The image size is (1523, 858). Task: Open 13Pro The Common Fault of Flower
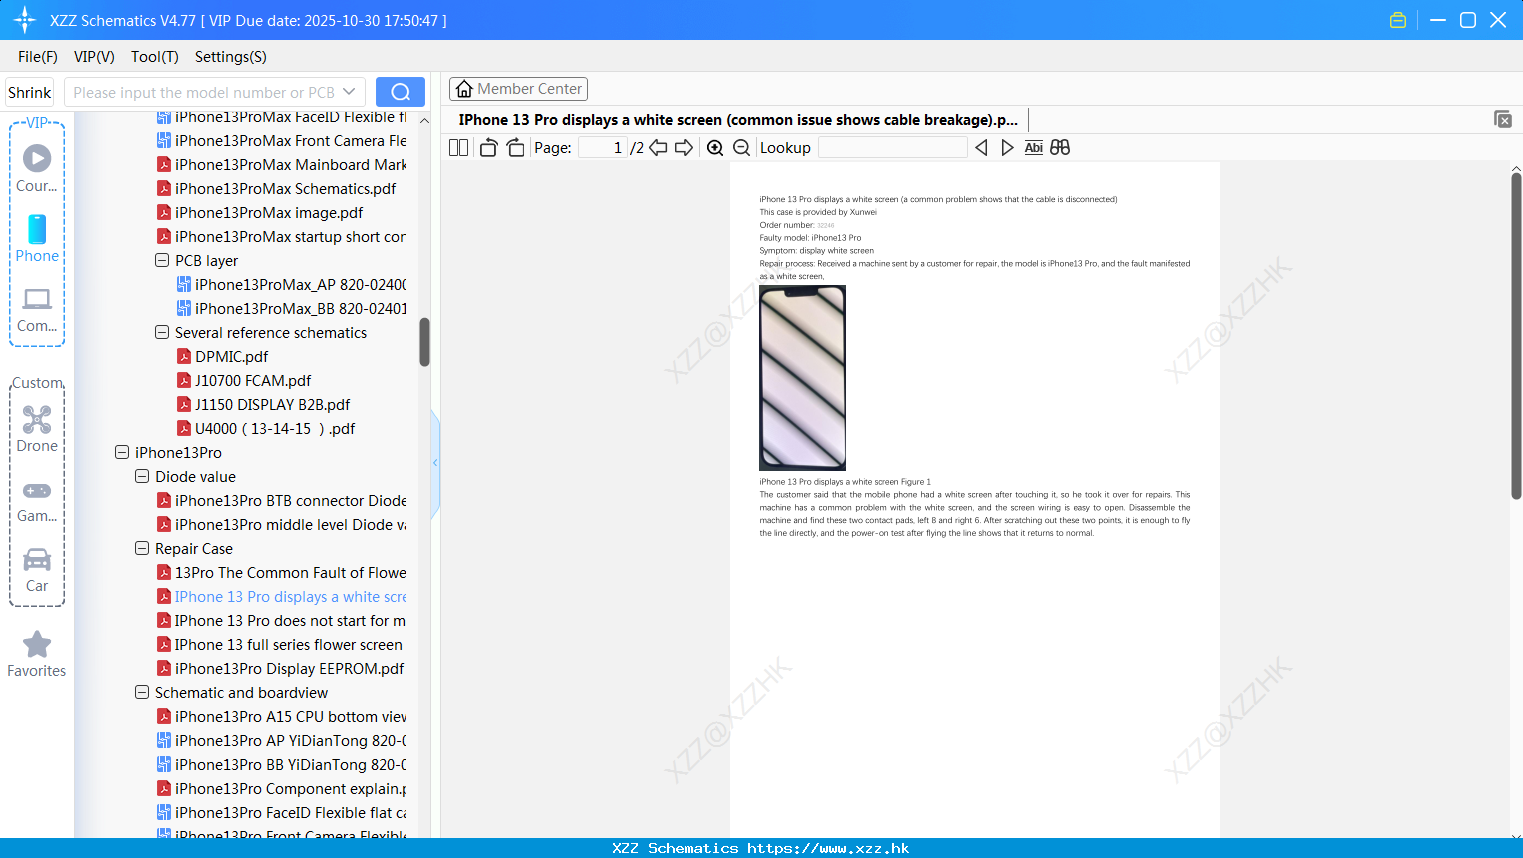282,572
